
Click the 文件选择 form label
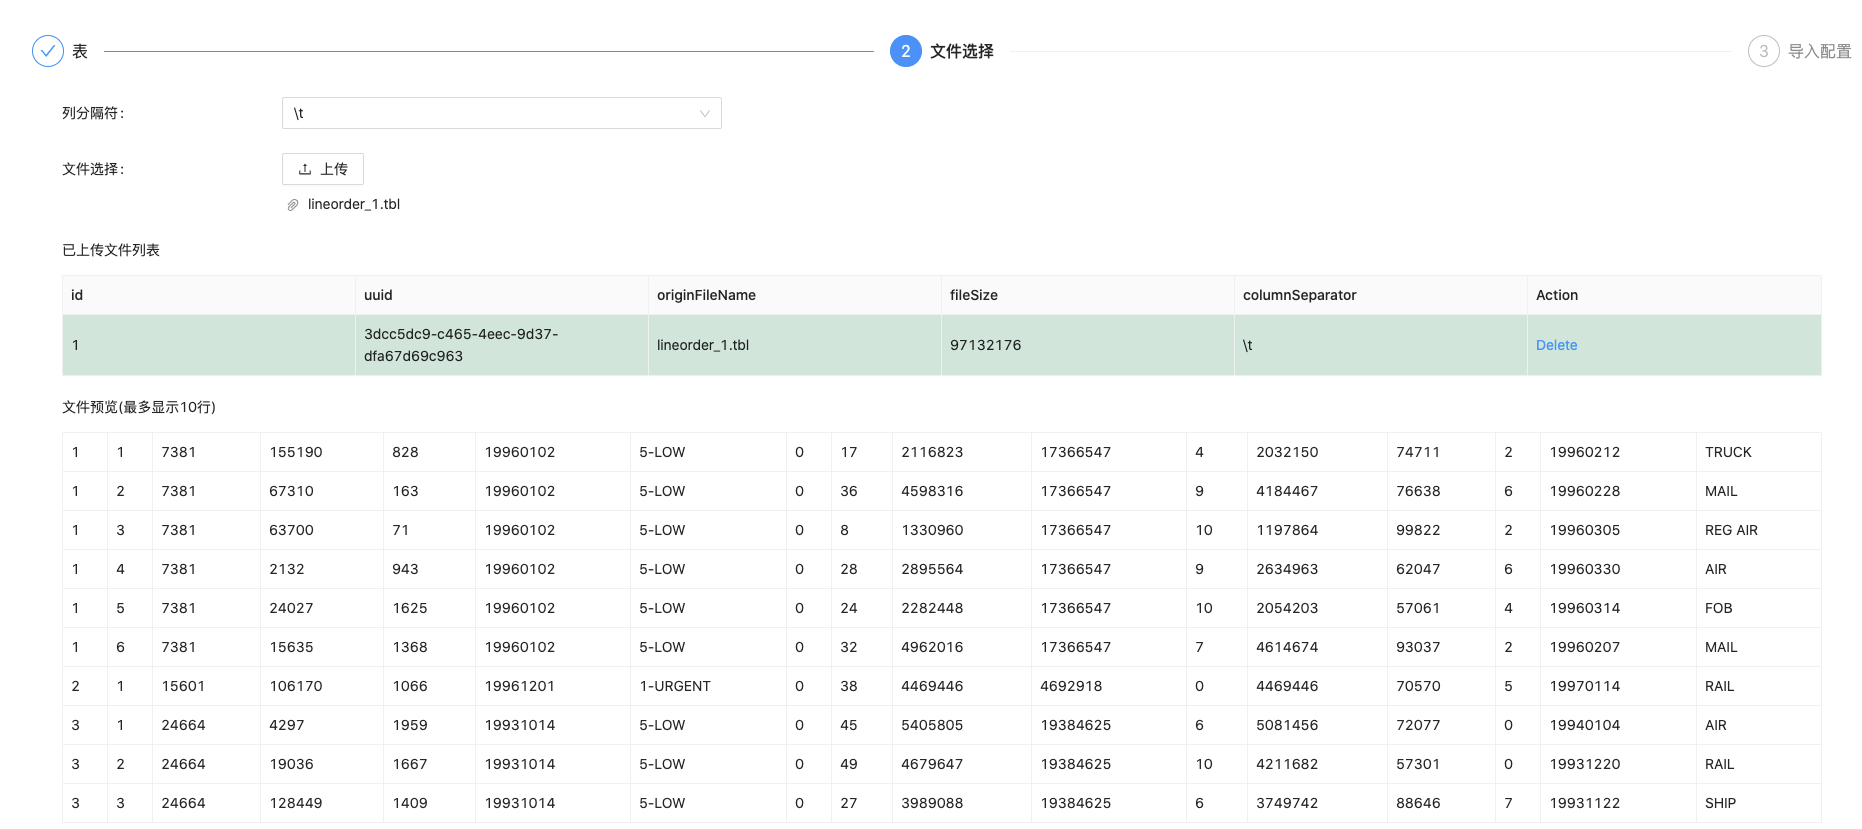pos(93,169)
